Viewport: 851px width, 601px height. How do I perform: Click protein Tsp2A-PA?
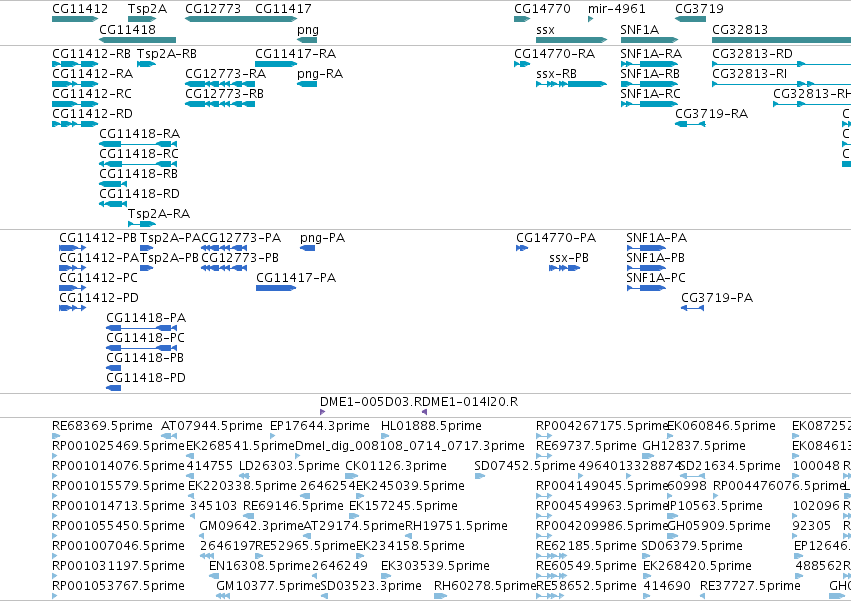(147, 248)
